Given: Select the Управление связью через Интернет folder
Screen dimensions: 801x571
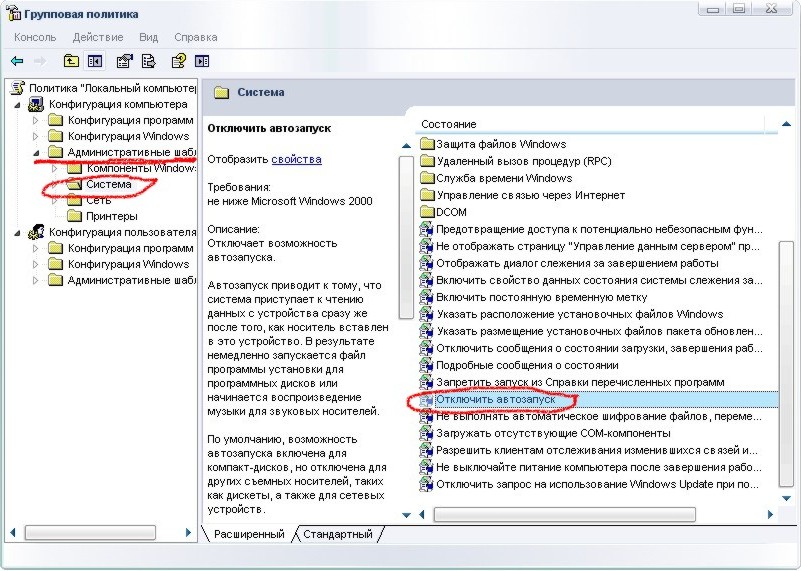Looking at the screenshot, I should tap(523, 195).
